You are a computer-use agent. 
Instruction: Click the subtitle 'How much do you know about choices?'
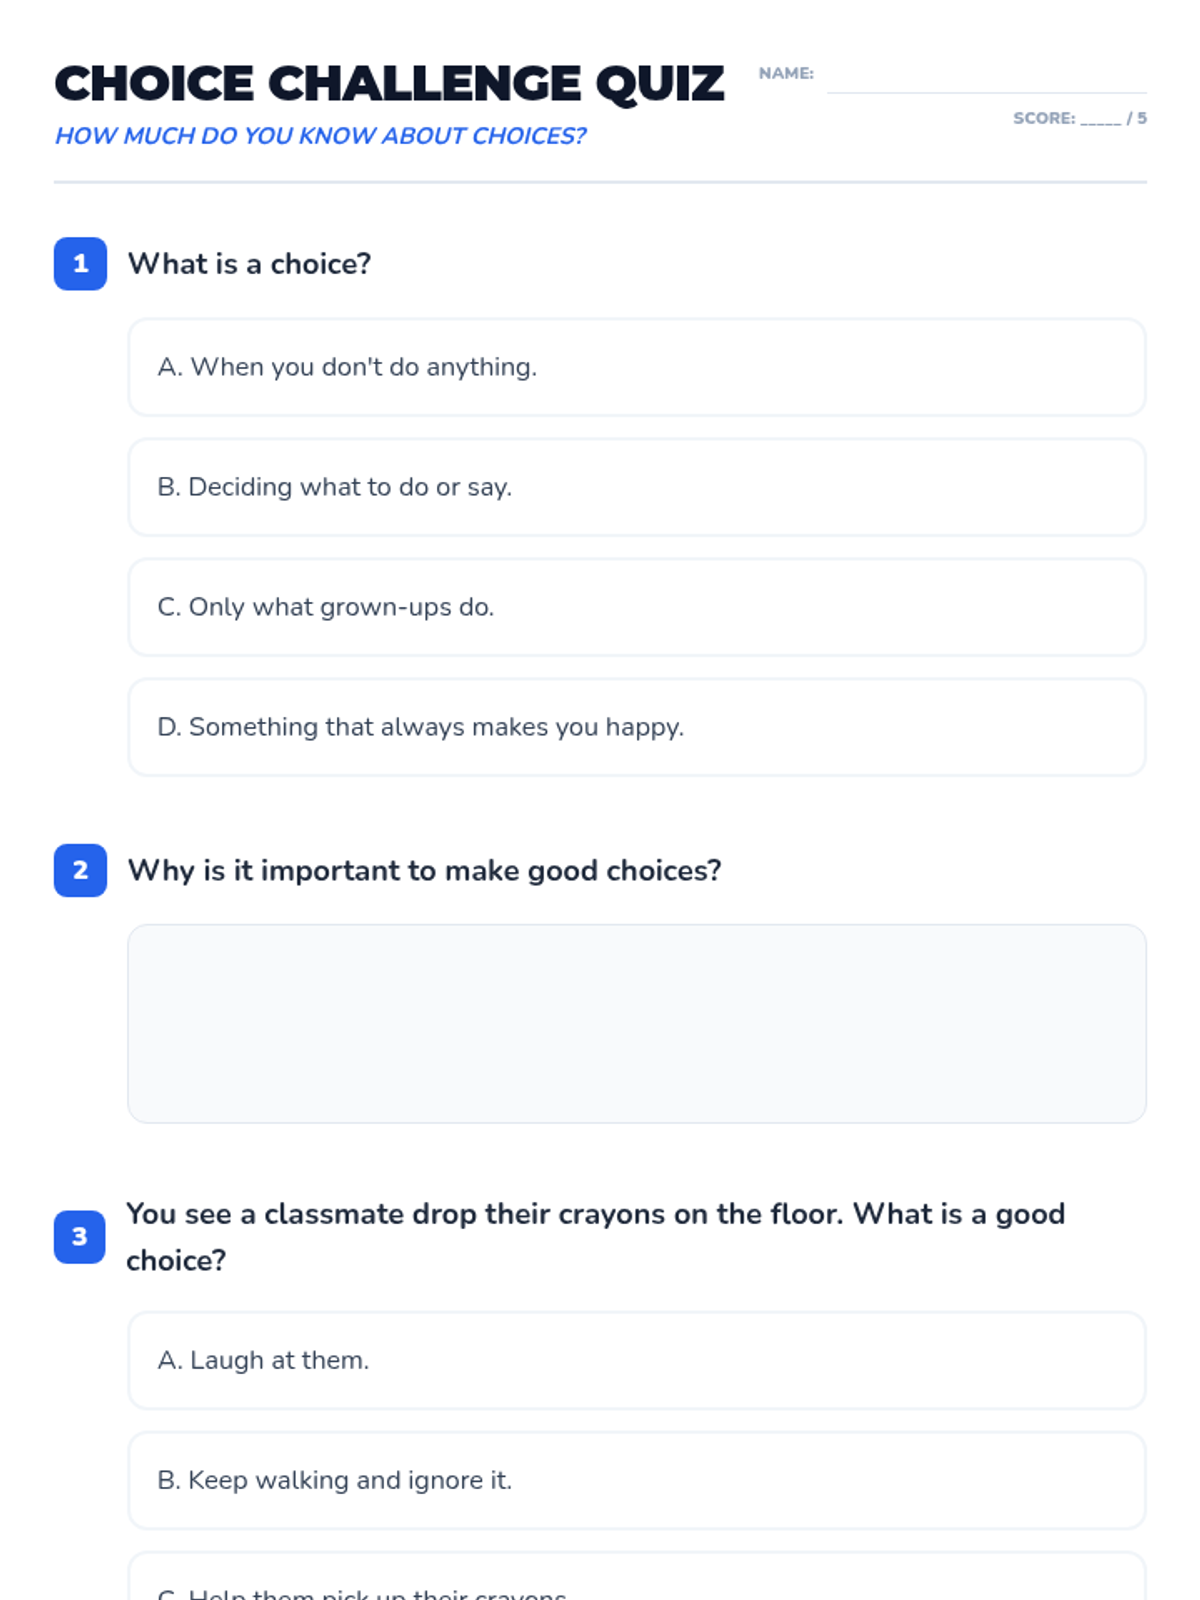click(x=320, y=136)
